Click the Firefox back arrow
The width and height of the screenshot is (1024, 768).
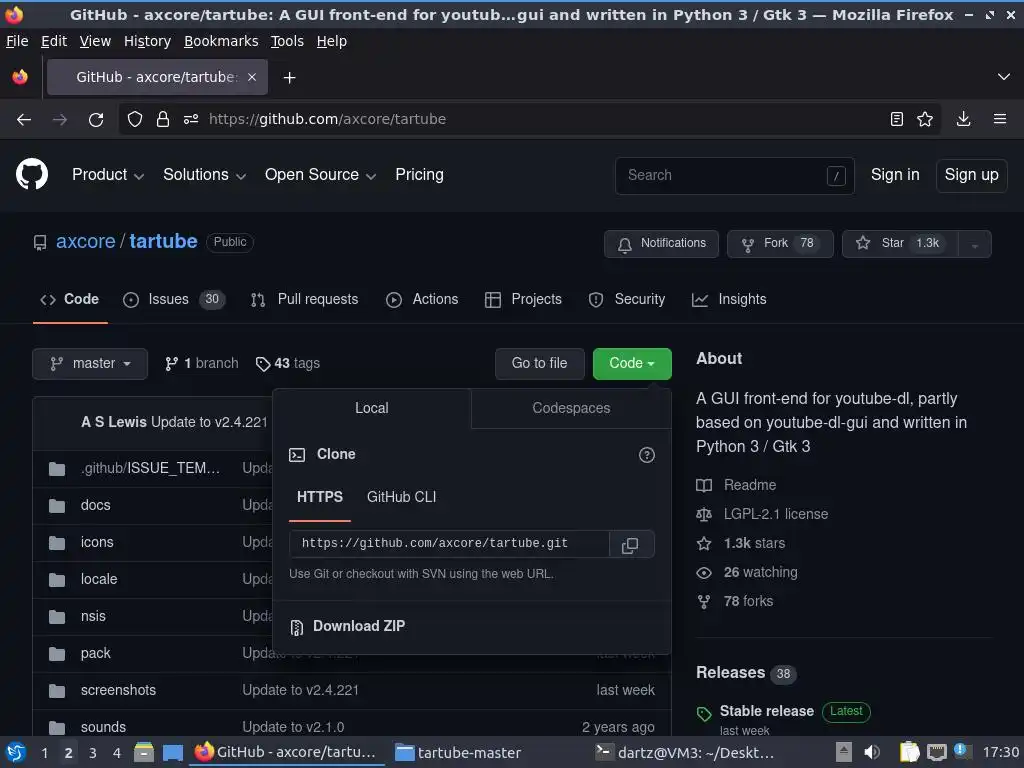tap(24, 120)
